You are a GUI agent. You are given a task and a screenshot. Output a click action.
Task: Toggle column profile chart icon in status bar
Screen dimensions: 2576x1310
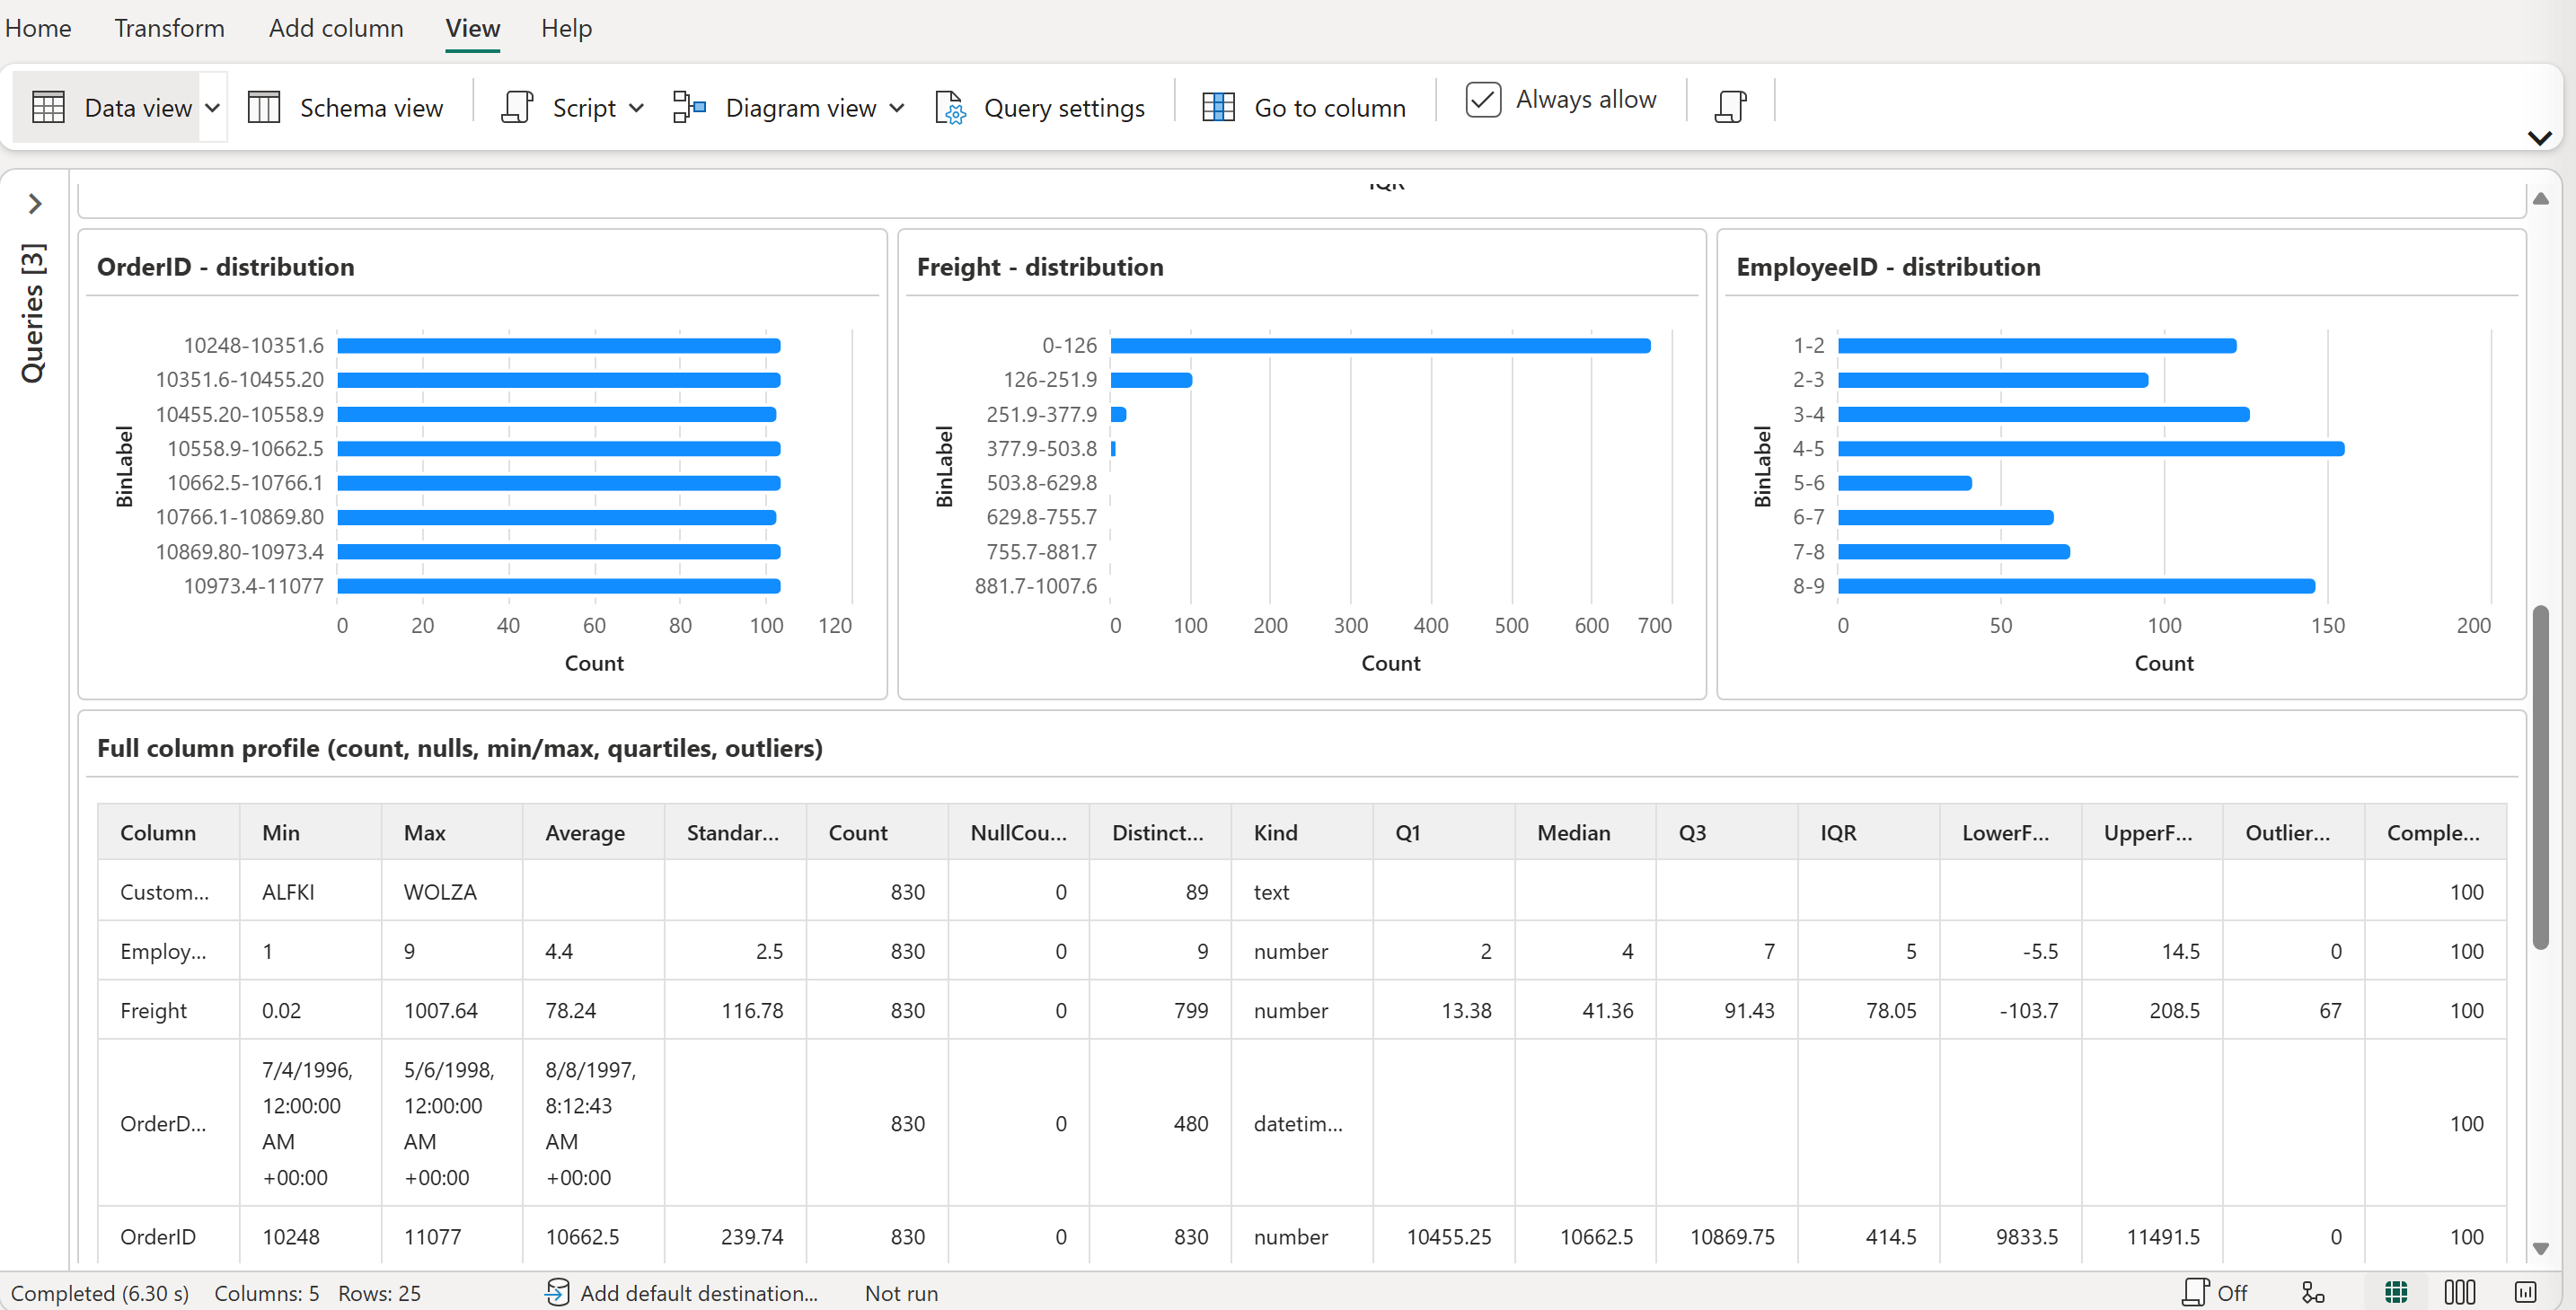(x=2525, y=1293)
